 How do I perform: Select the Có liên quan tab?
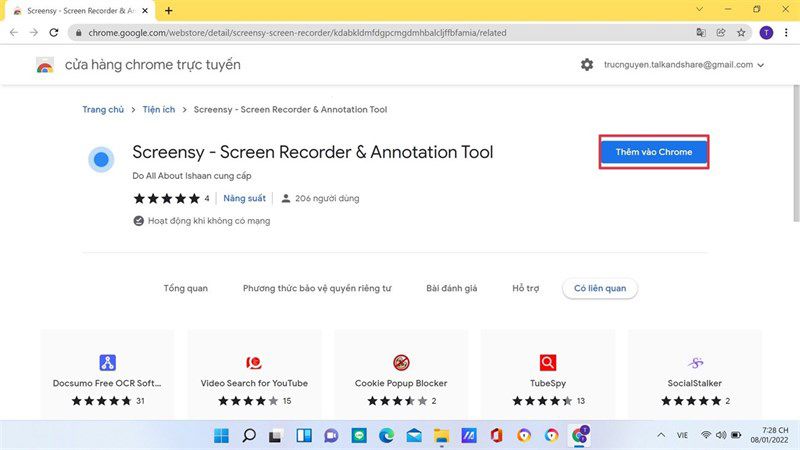(x=600, y=288)
